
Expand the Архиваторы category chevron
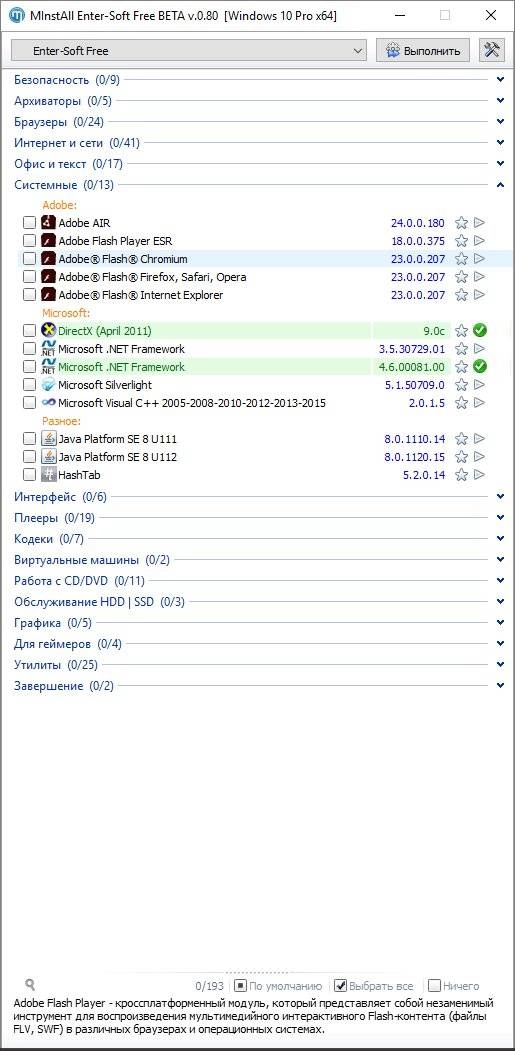500,101
